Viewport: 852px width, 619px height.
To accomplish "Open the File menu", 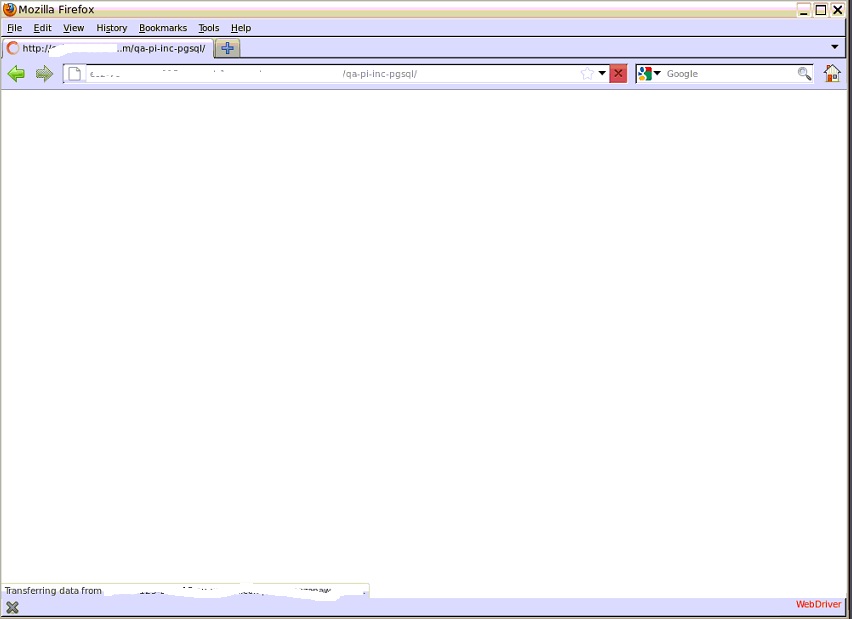I will tap(14, 28).
